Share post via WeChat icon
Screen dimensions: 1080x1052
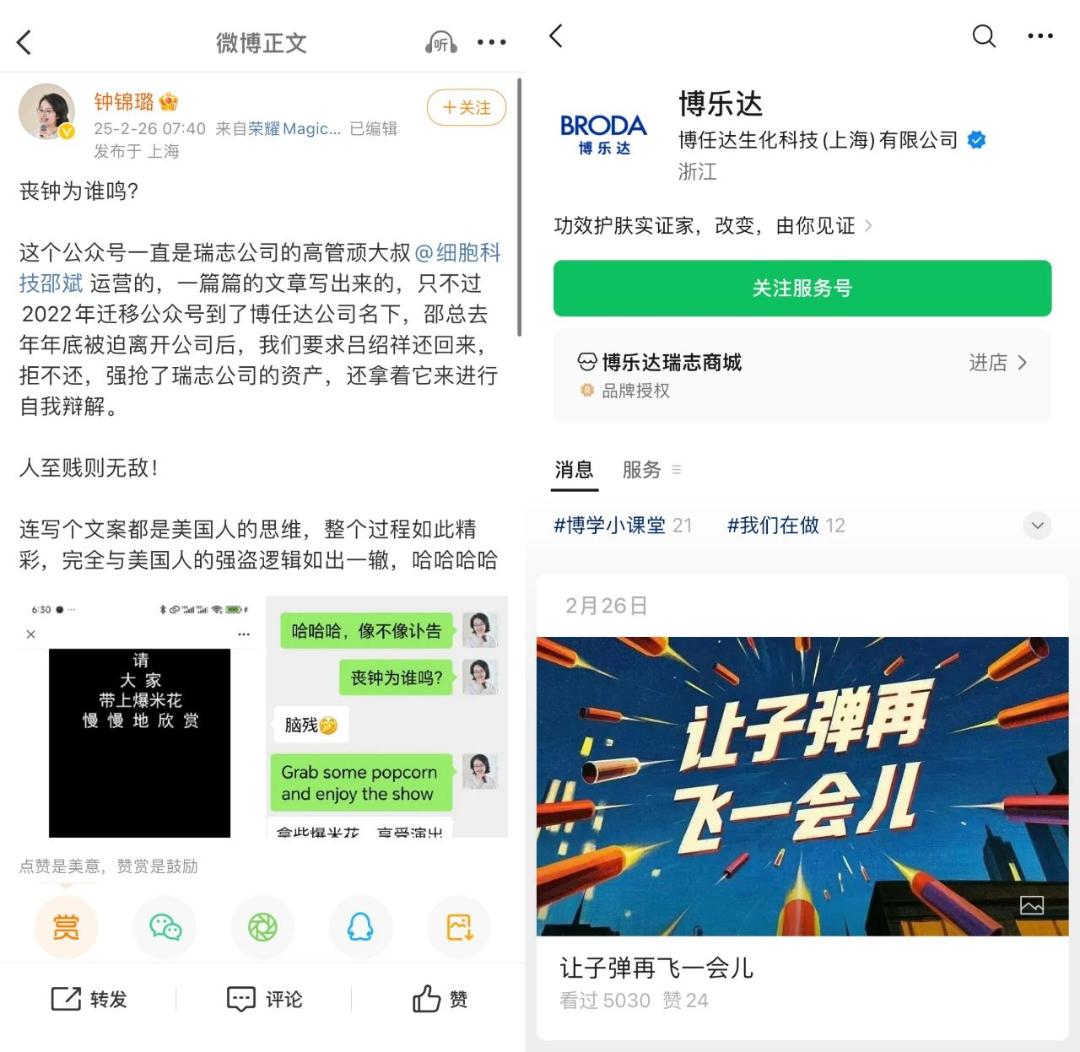(165, 927)
